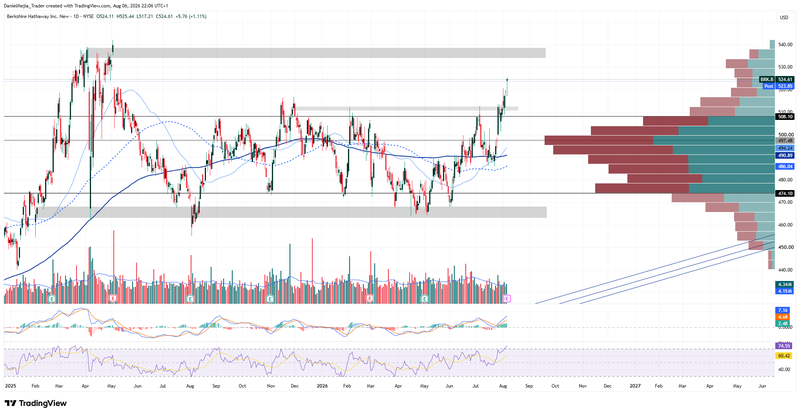Screen dimensions: 800x415
Task: Click the 4.68 MACD signal label
Action: pos(783,316)
